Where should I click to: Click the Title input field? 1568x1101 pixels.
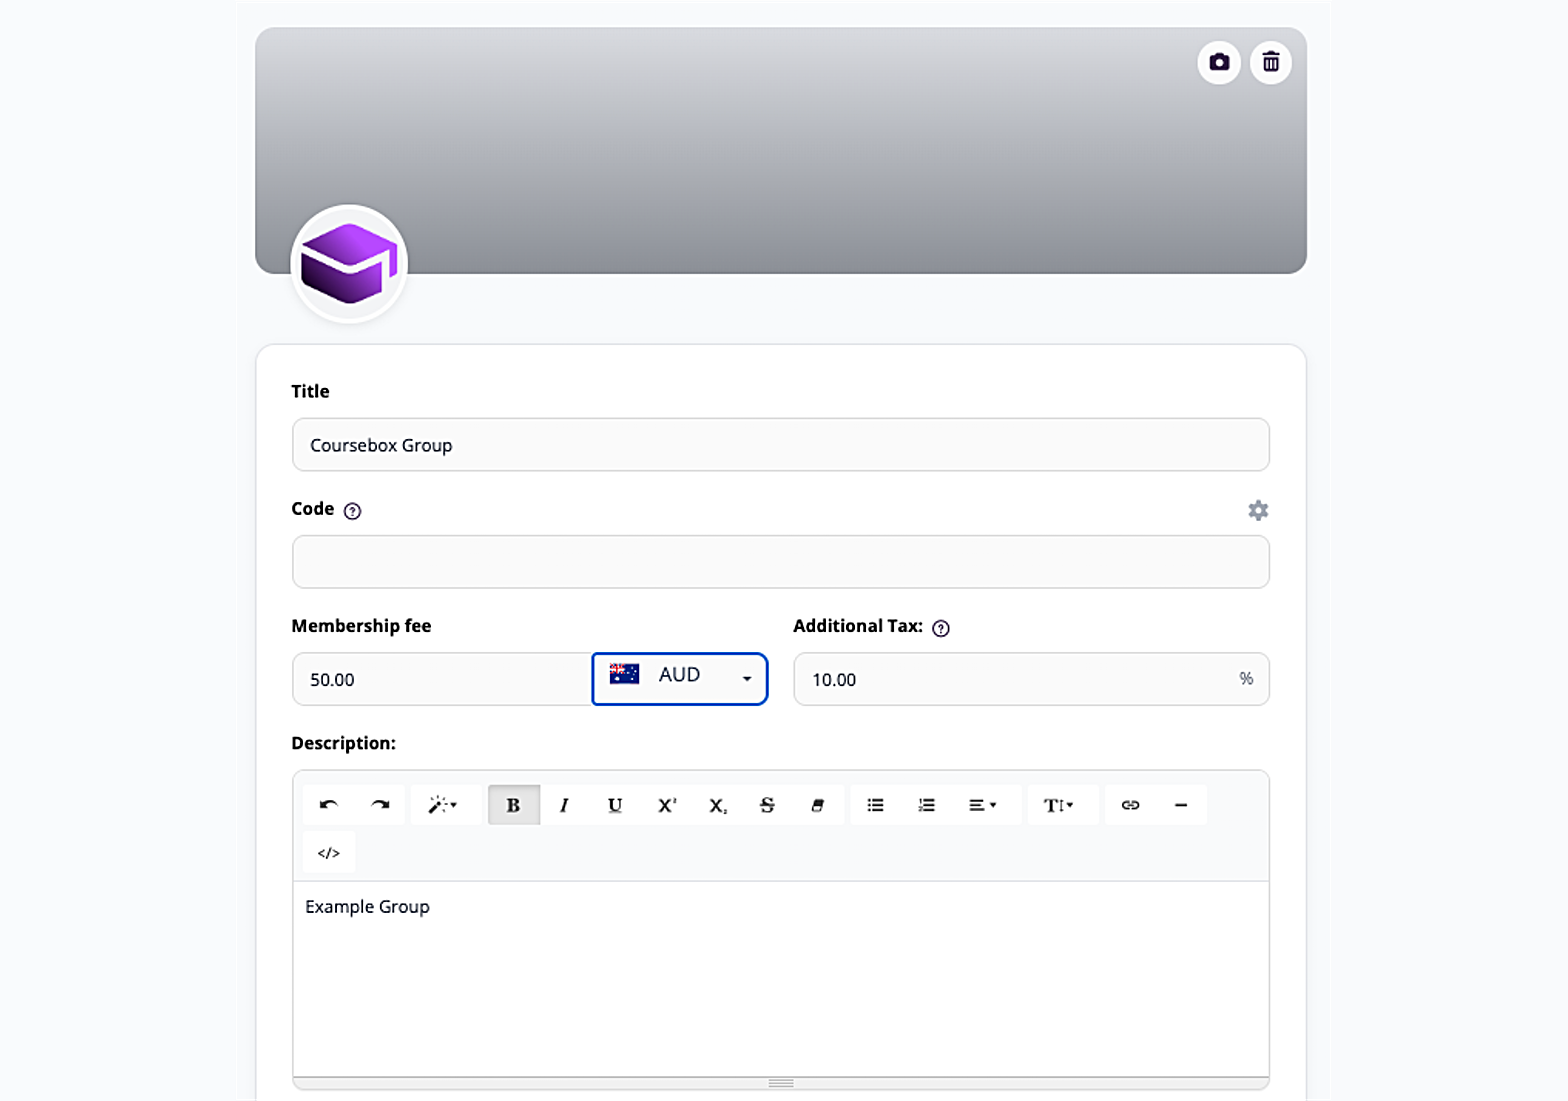(x=780, y=445)
